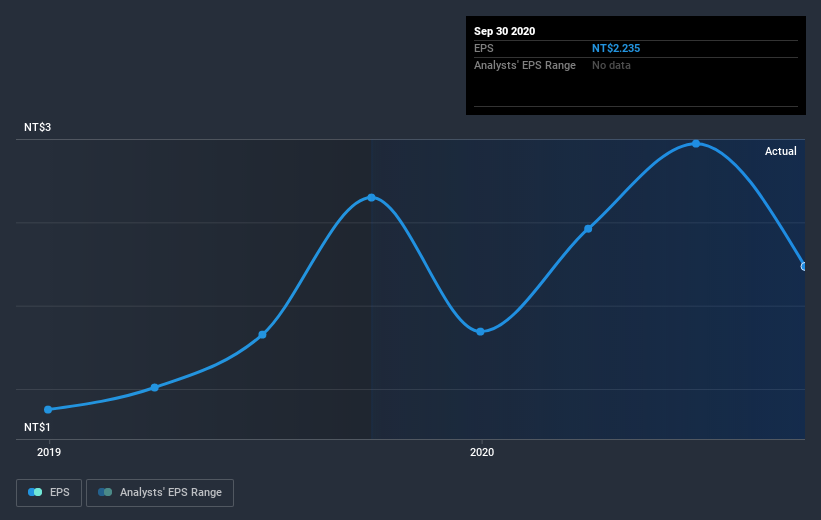Image resolution: width=821 pixels, height=520 pixels.
Task: Click the Analysts' EPS Range label in the tooltip
Action: (x=525, y=65)
